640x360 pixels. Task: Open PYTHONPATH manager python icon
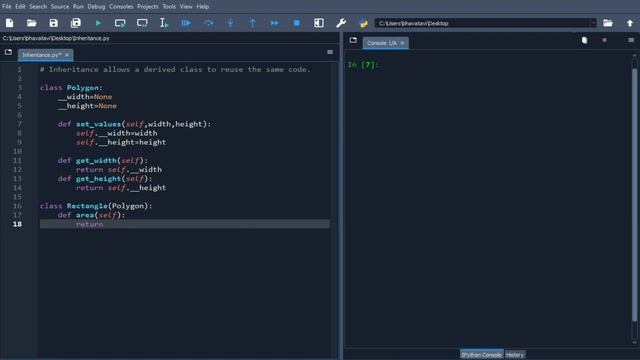363,23
